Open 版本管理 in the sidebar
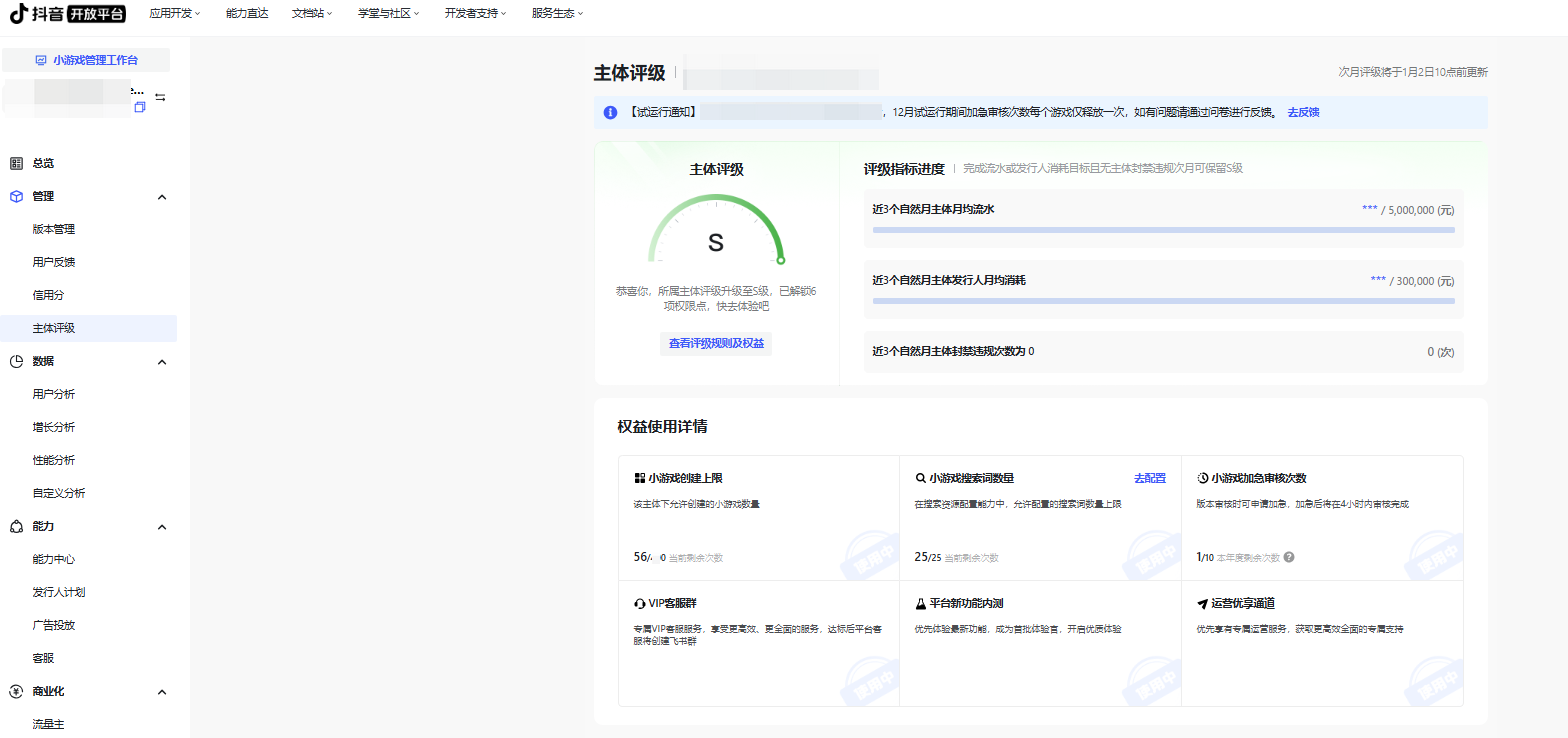 click(54, 229)
